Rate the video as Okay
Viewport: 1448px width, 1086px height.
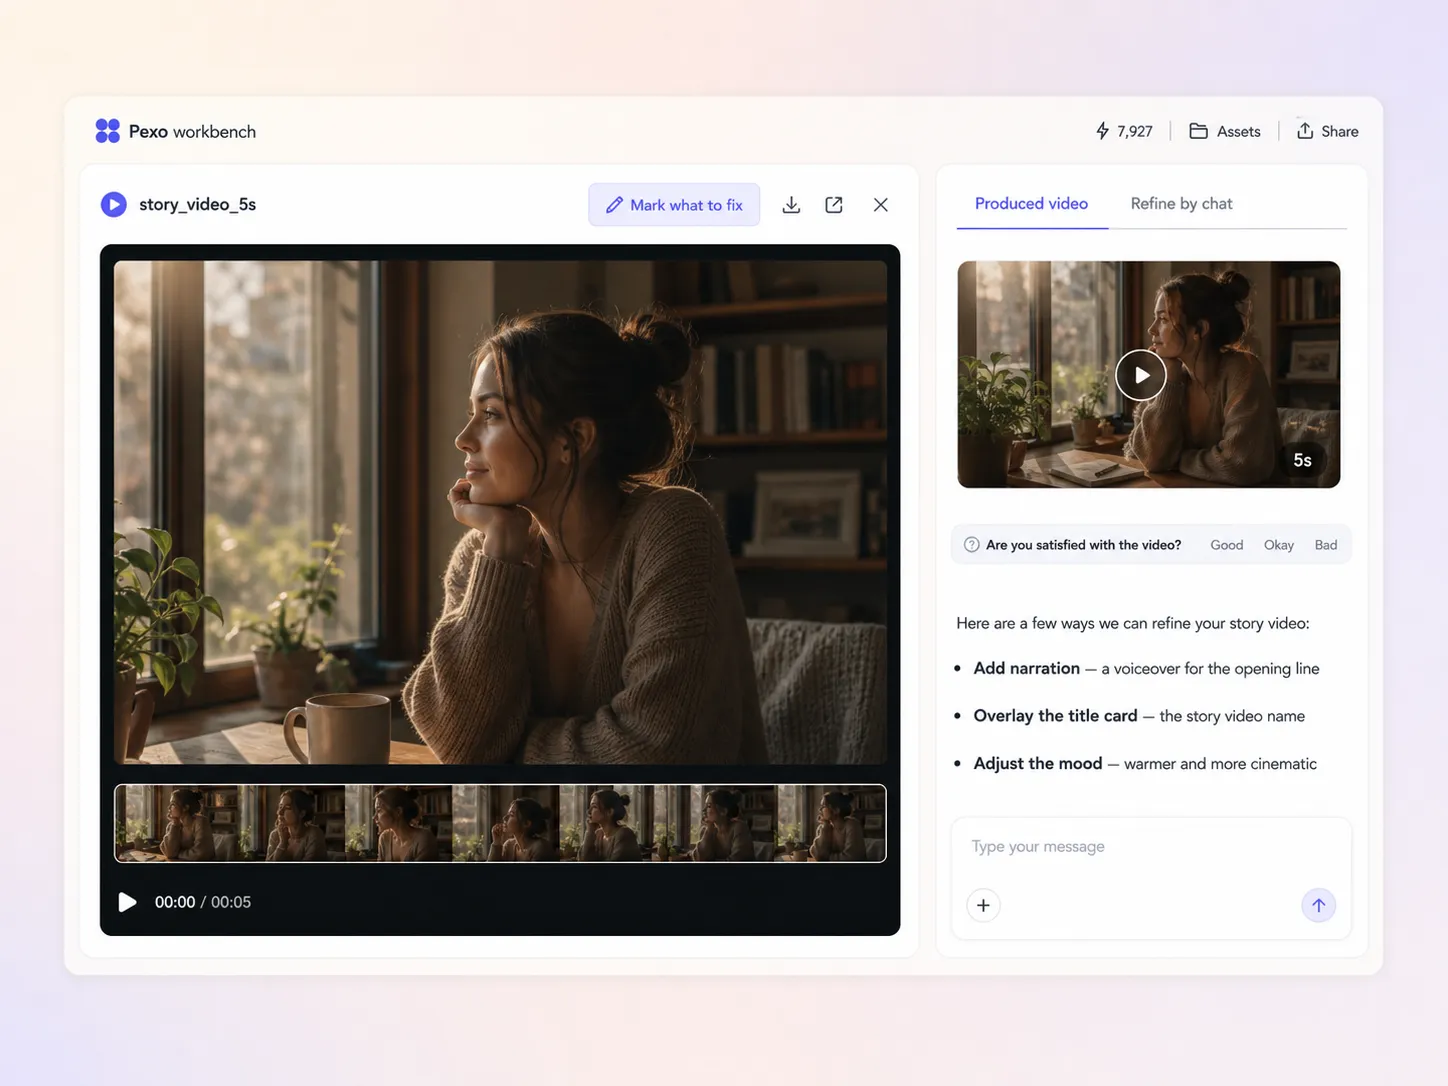pos(1279,545)
